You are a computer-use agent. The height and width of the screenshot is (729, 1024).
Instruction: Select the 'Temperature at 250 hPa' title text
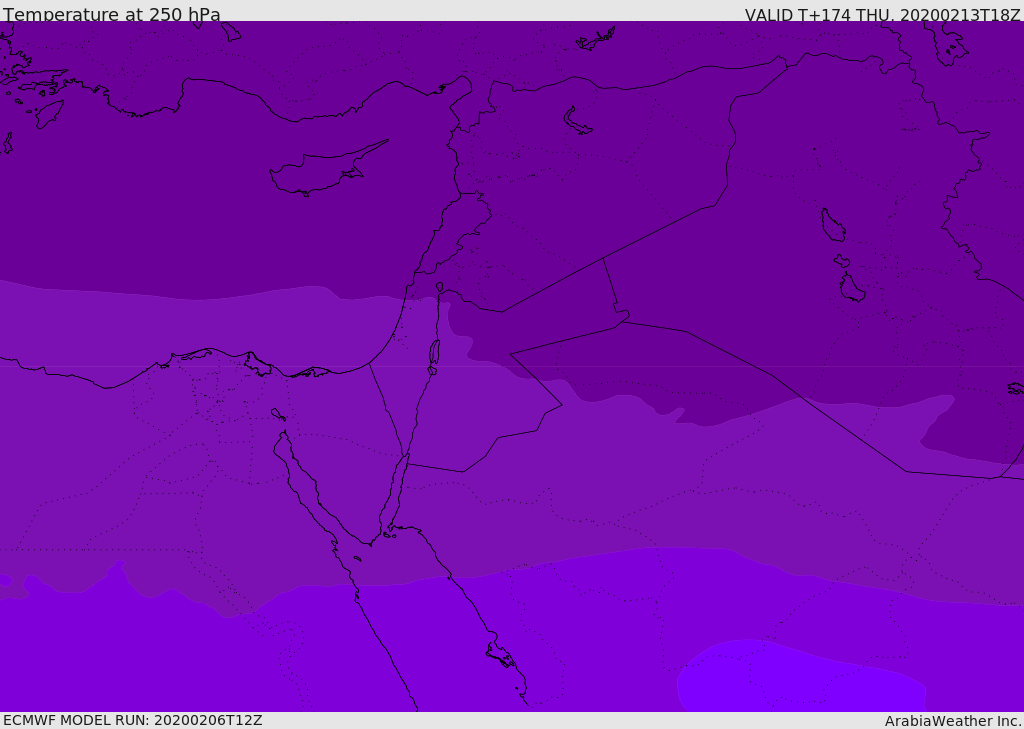point(112,14)
